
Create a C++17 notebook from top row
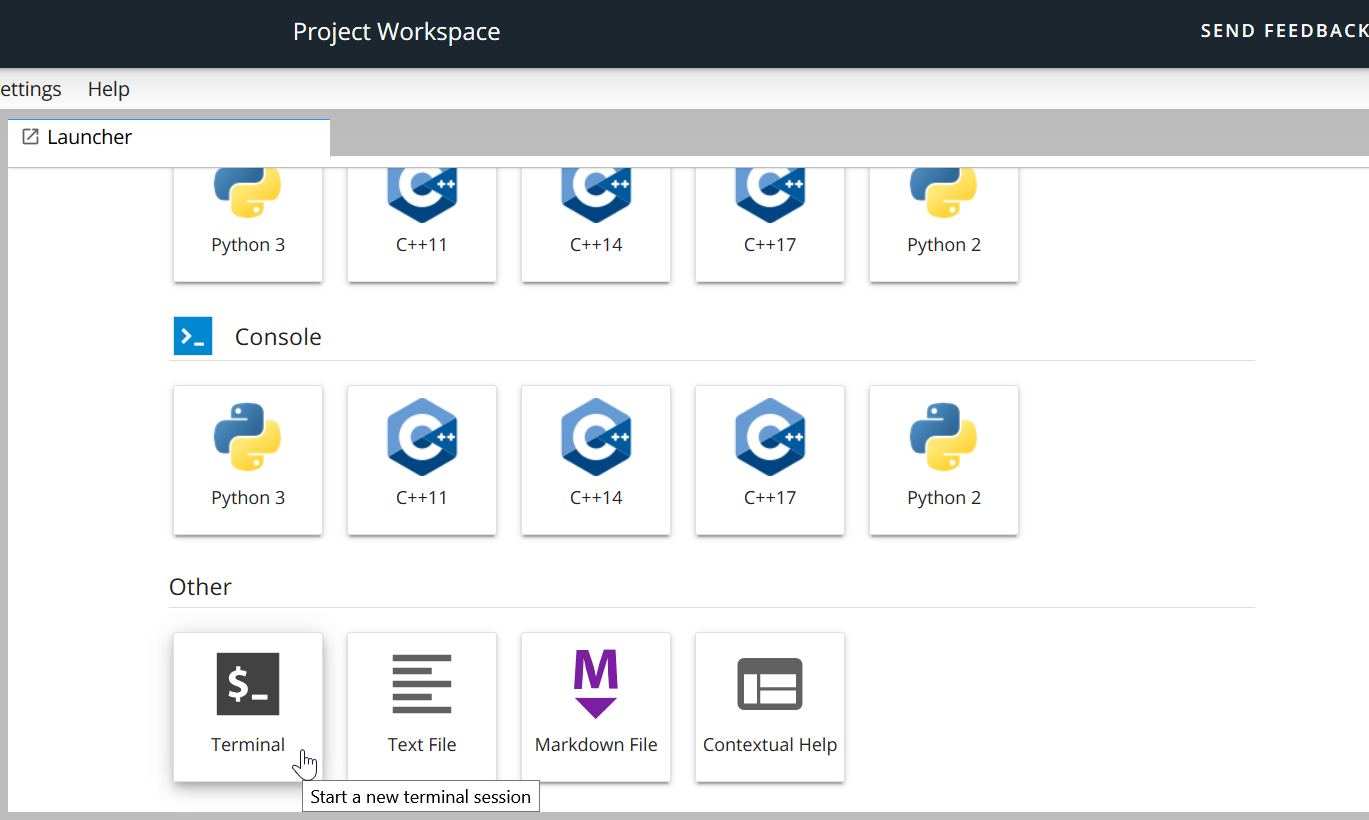click(770, 225)
